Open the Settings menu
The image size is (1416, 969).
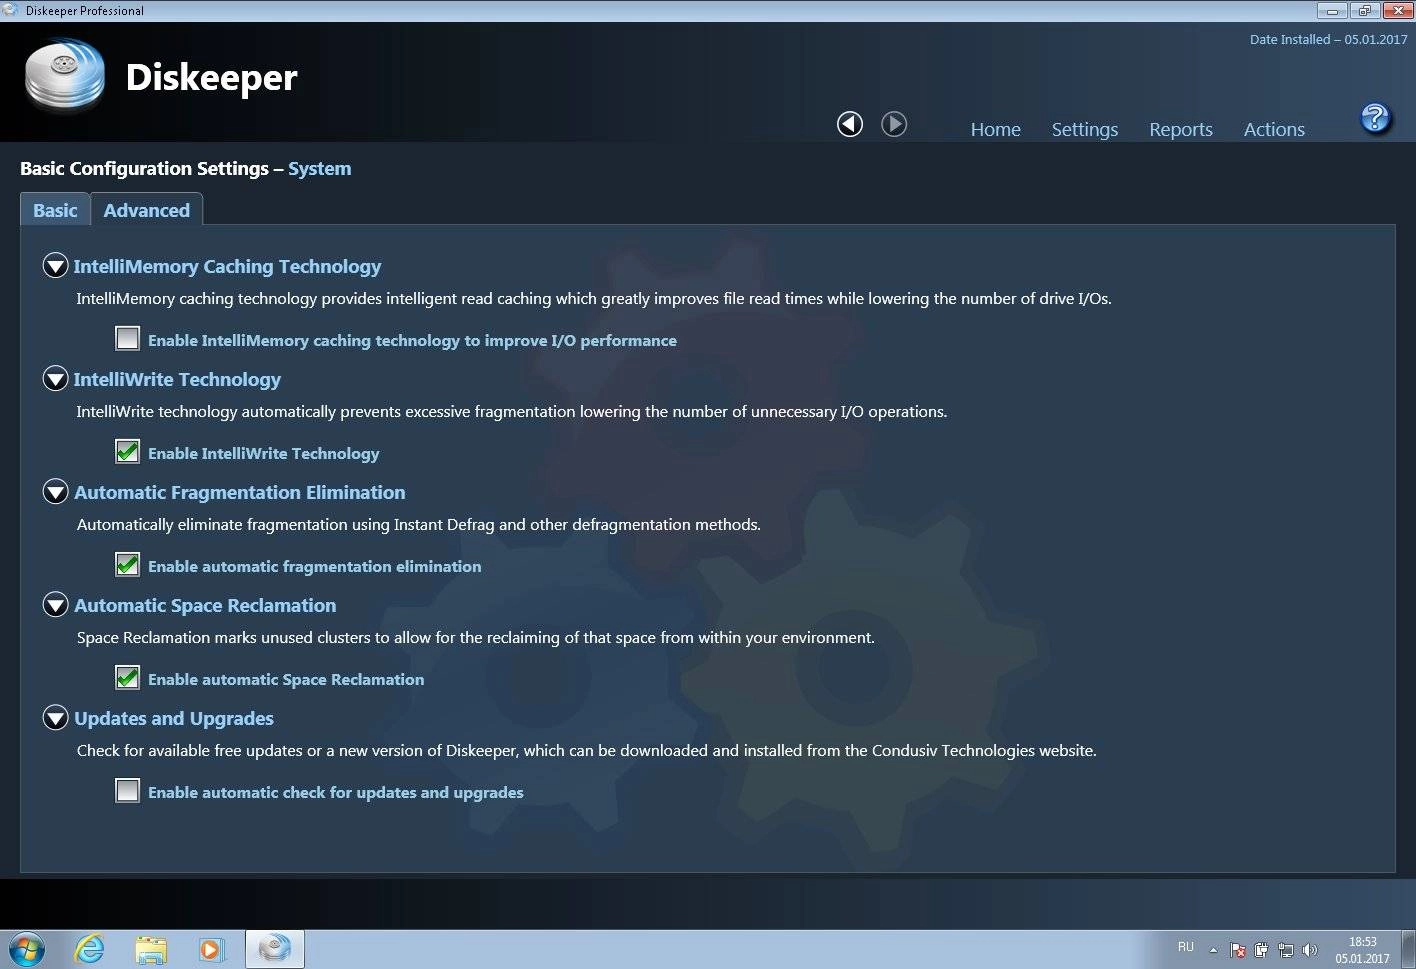coord(1085,129)
